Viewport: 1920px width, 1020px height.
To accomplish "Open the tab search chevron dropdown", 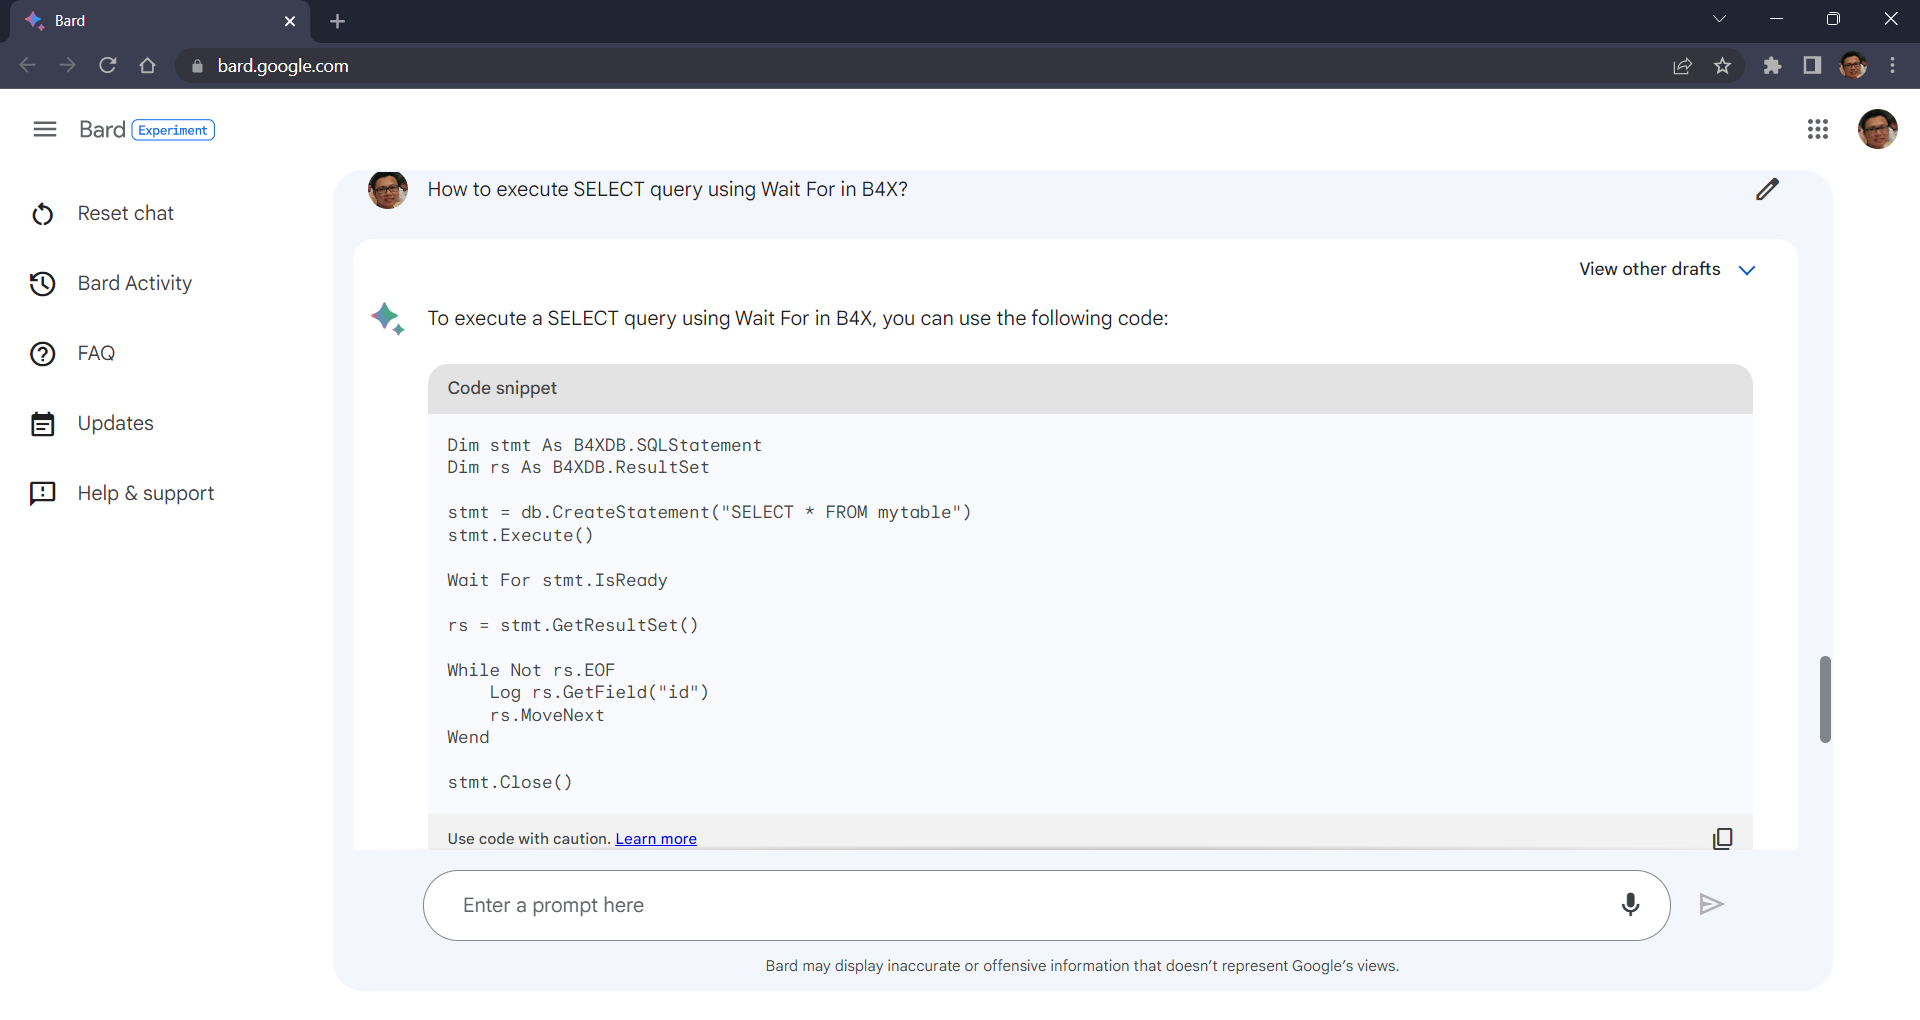I will (1719, 19).
